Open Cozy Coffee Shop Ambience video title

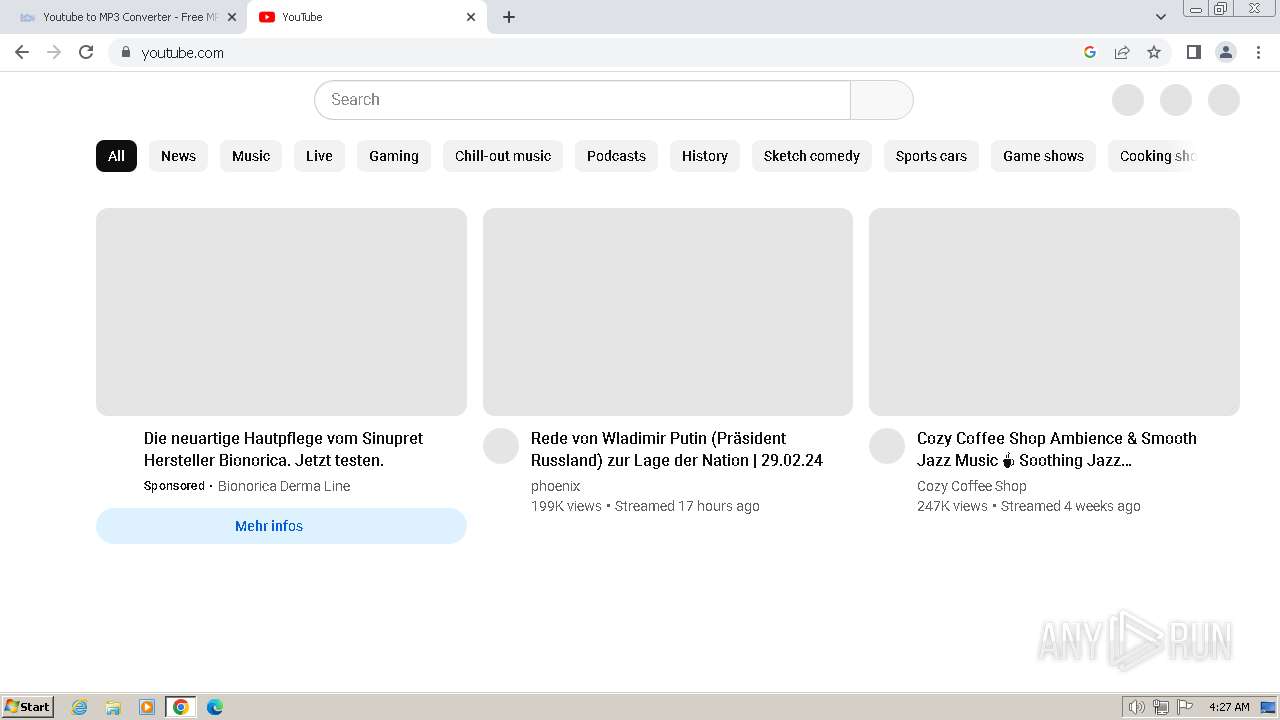tap(1057, 449)
